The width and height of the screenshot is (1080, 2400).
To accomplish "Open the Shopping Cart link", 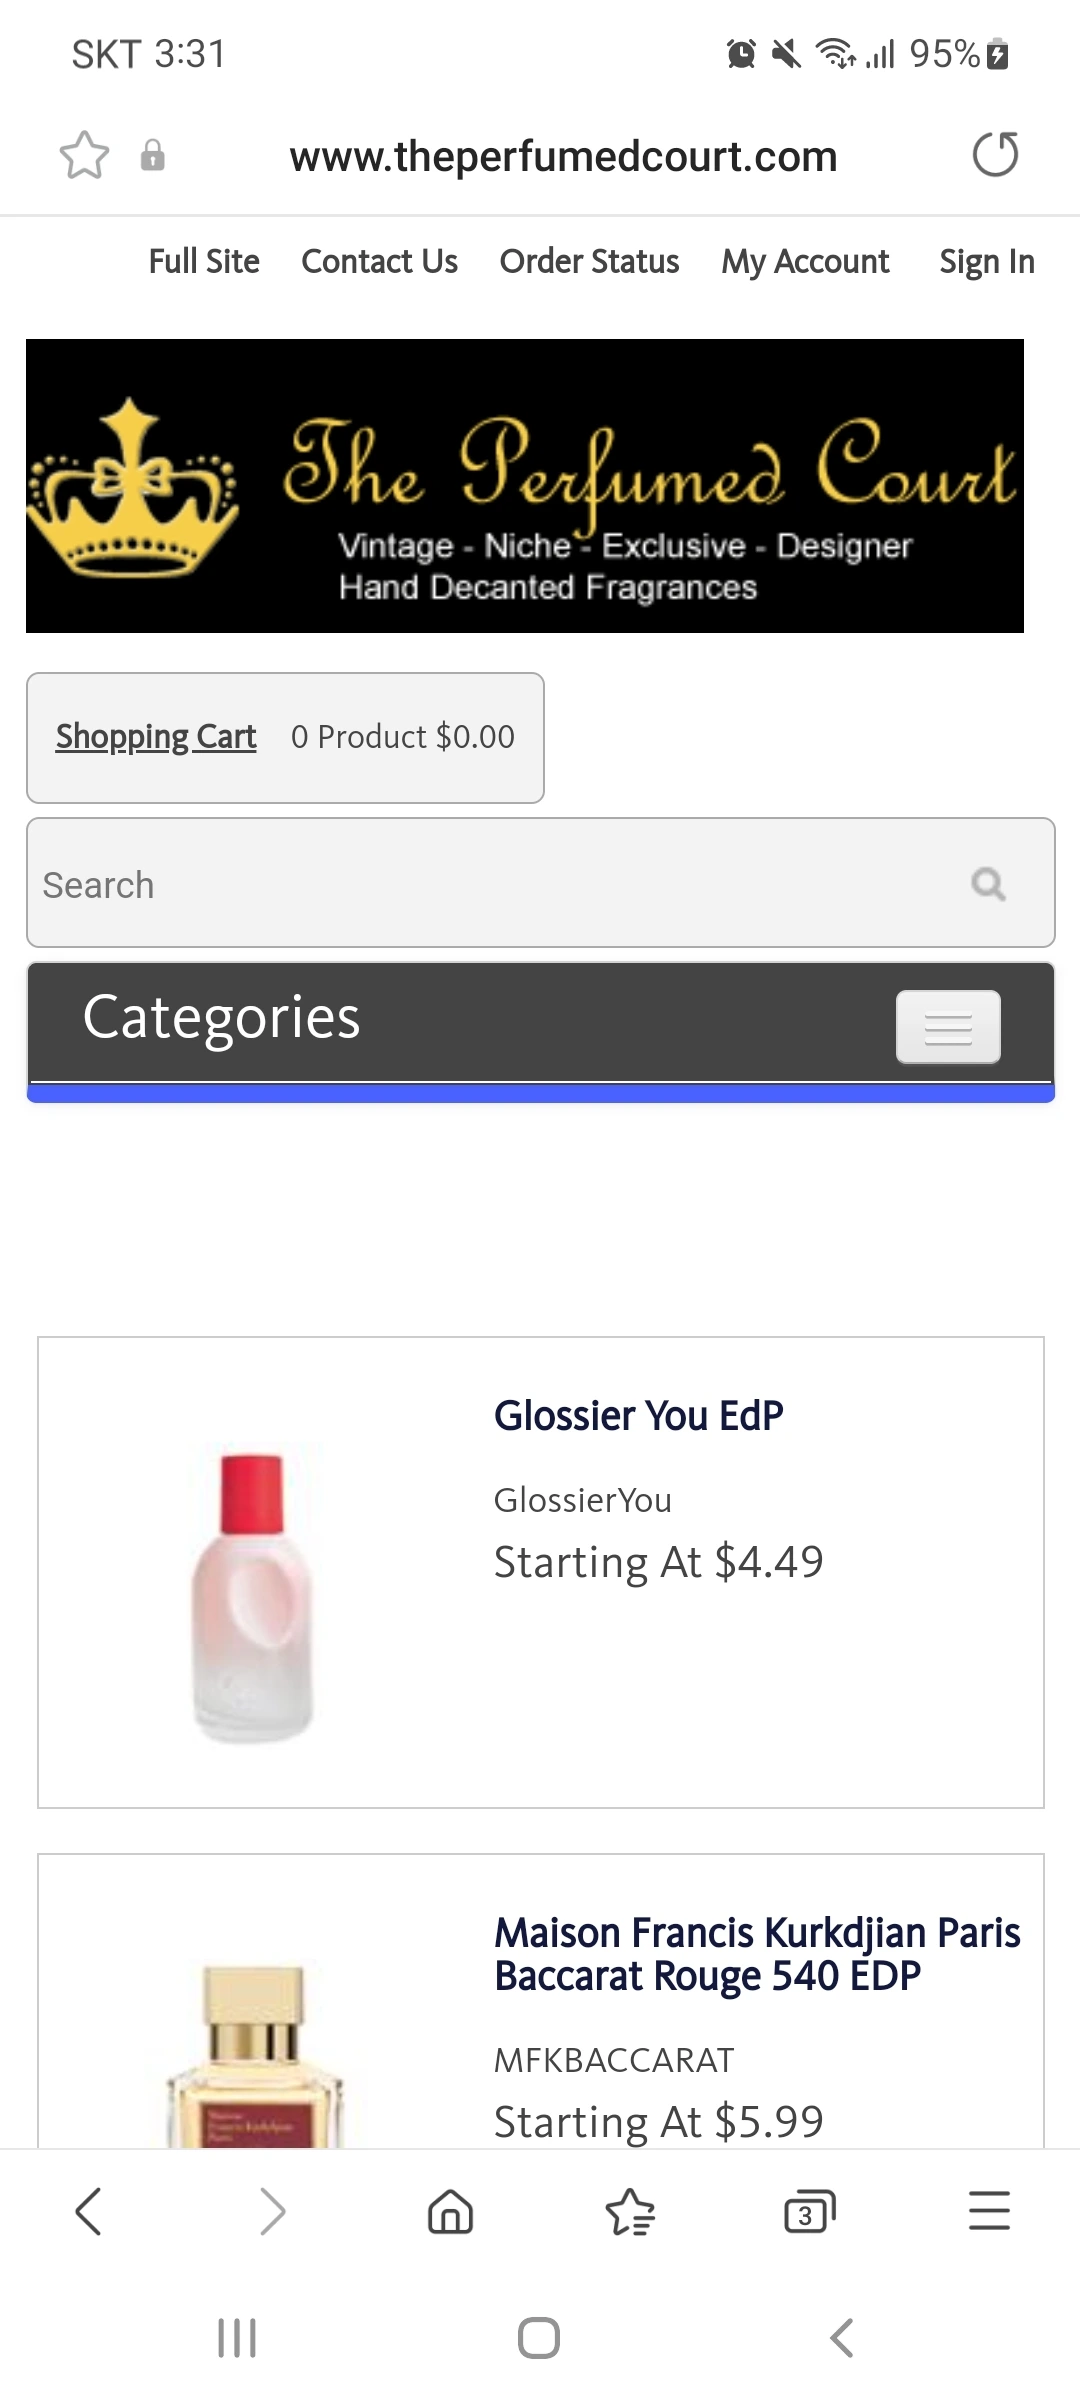I will [156, 737].
